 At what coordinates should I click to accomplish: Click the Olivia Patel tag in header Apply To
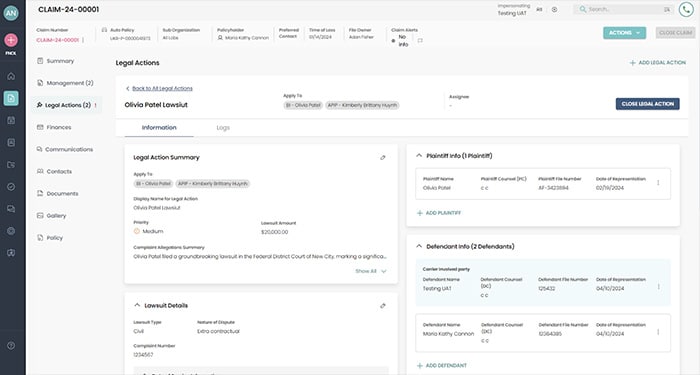coord(303,105)
